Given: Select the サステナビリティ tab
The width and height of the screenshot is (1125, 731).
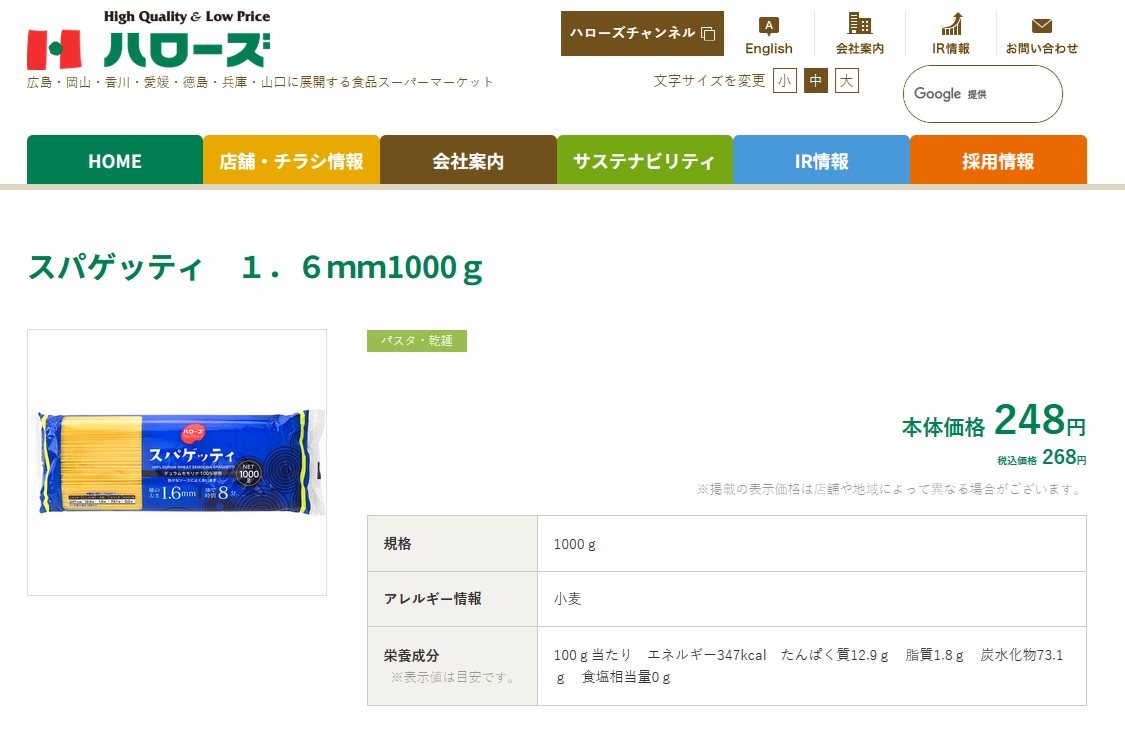Looking at the screenshot, I should coord(644,161).
